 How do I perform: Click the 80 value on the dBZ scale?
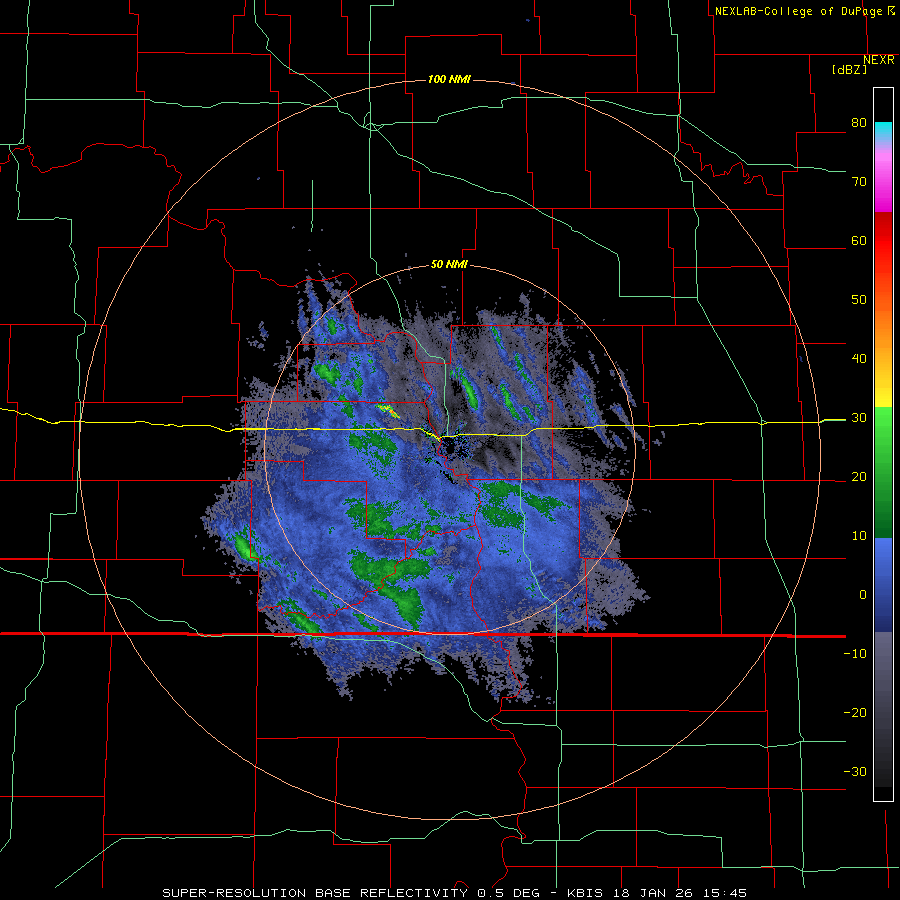[859, 122]
